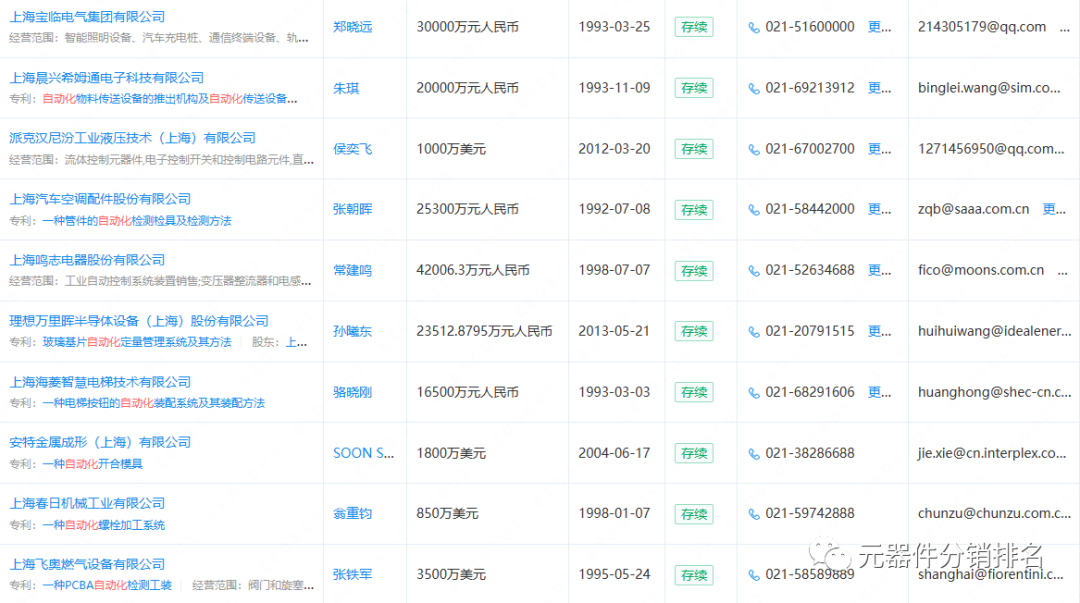Click phone icon beside 021-68291606

coord(754,393)
